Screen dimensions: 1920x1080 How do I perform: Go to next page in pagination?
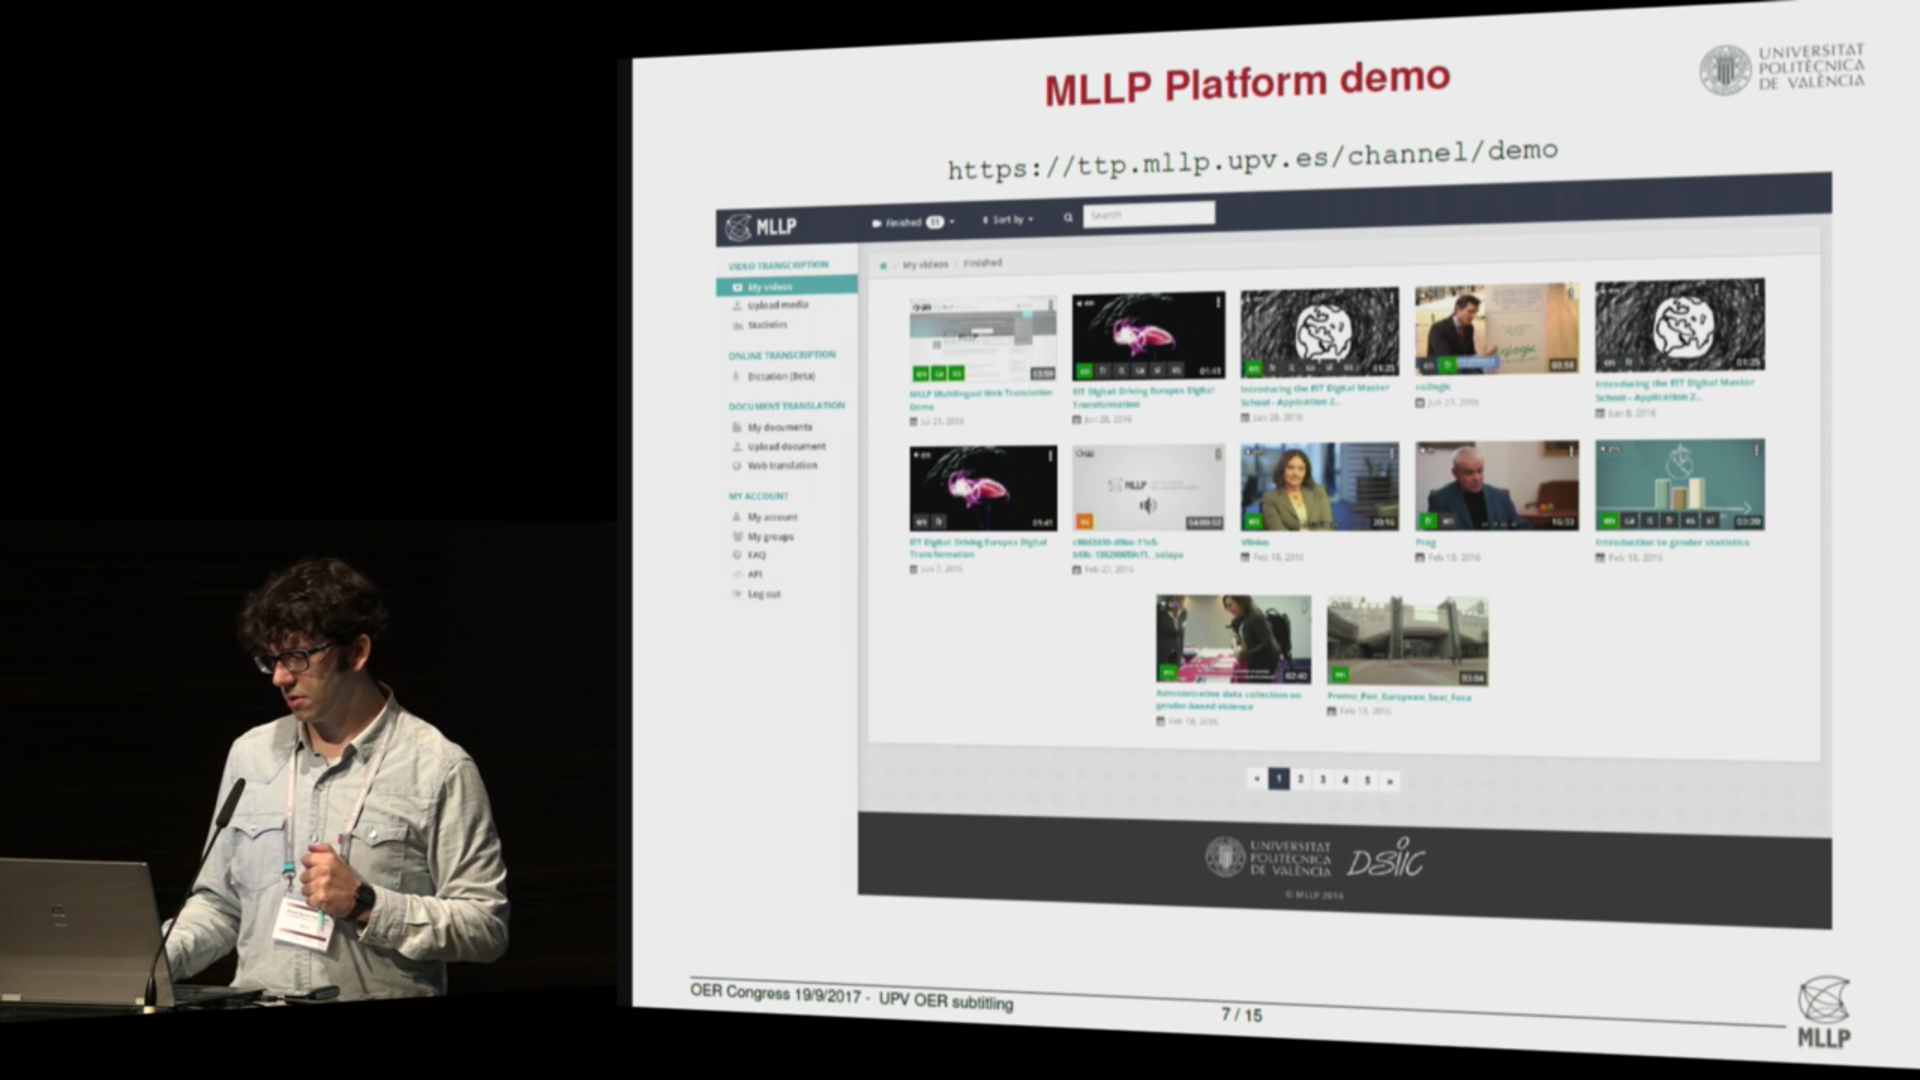1390,781
